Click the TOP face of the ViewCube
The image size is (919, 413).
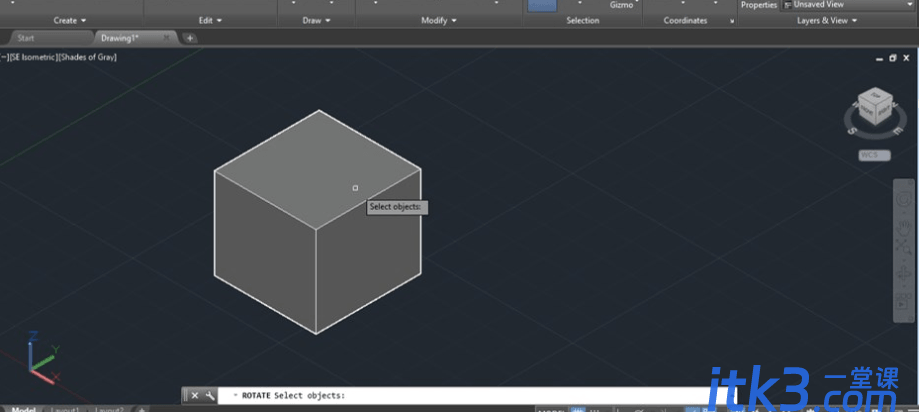(x=876, y=95)
